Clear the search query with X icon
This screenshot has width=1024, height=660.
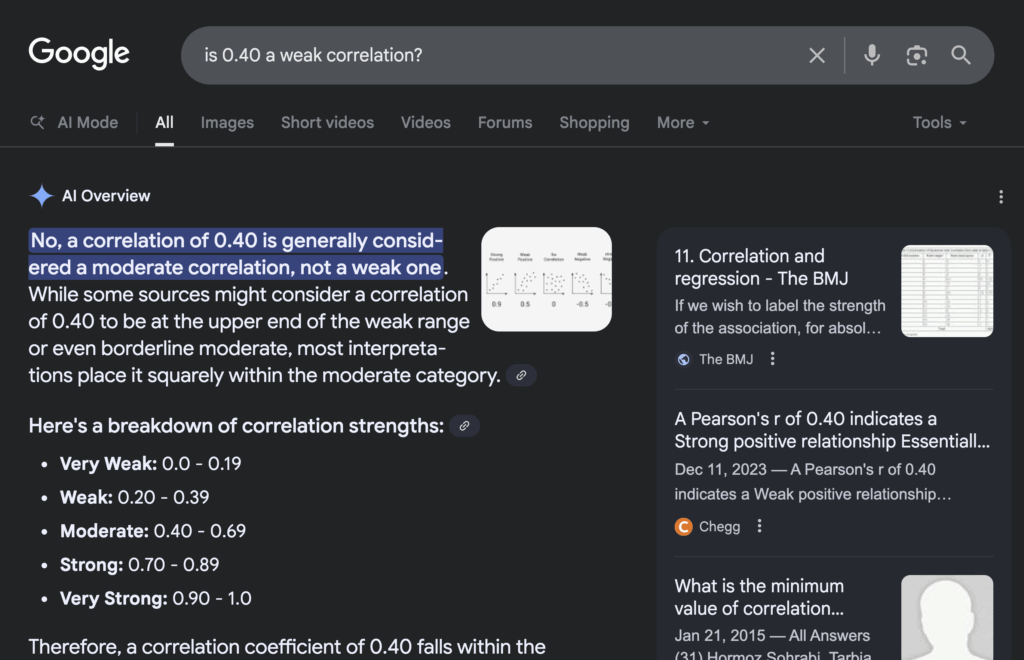coord(817,55)
